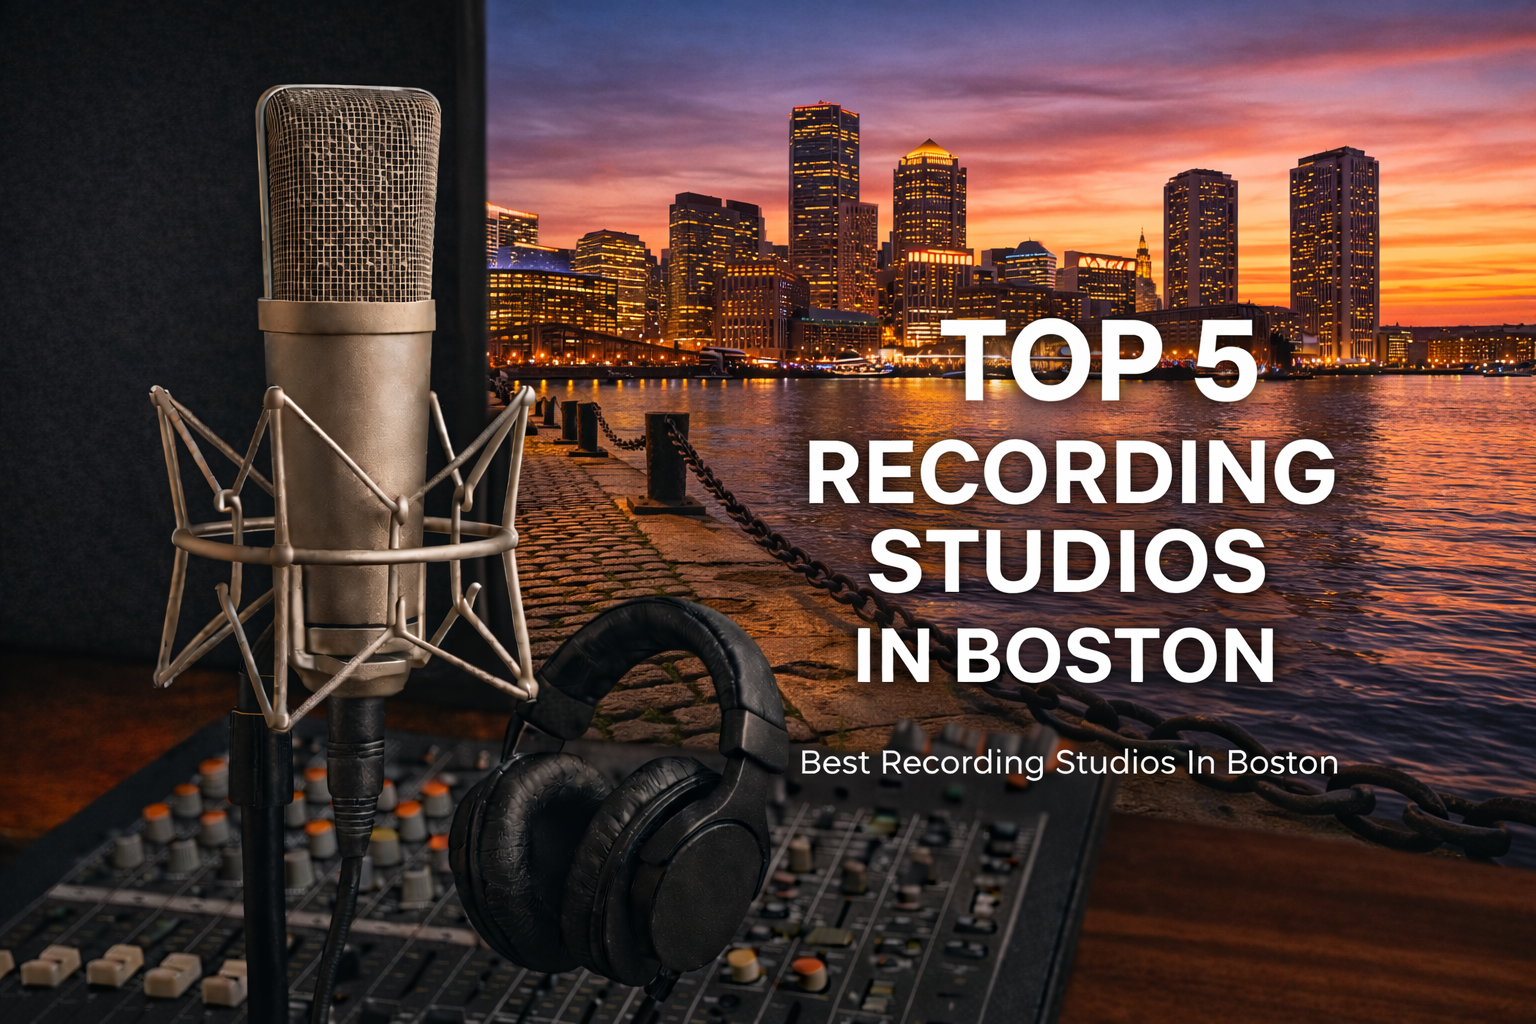Screen dimensions: 1536x1024
Task: Click the "Best Recording Studios In Boston" subtitle
Action: coord(1069,763)
